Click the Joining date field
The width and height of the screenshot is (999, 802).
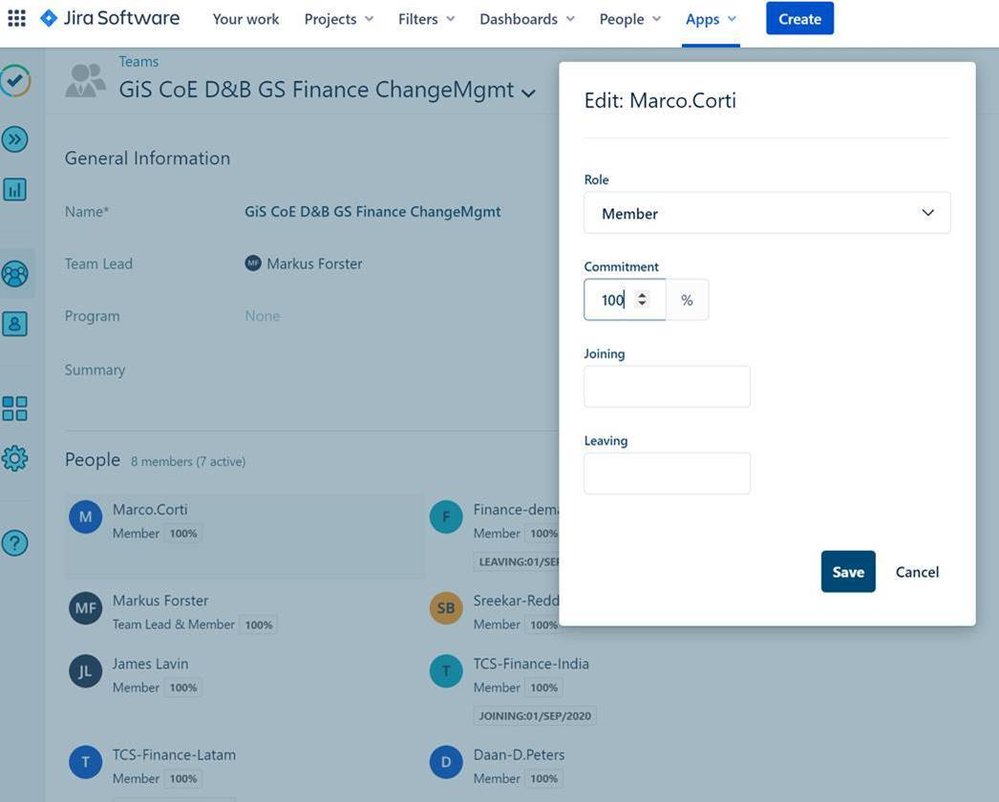pos(667,386)
